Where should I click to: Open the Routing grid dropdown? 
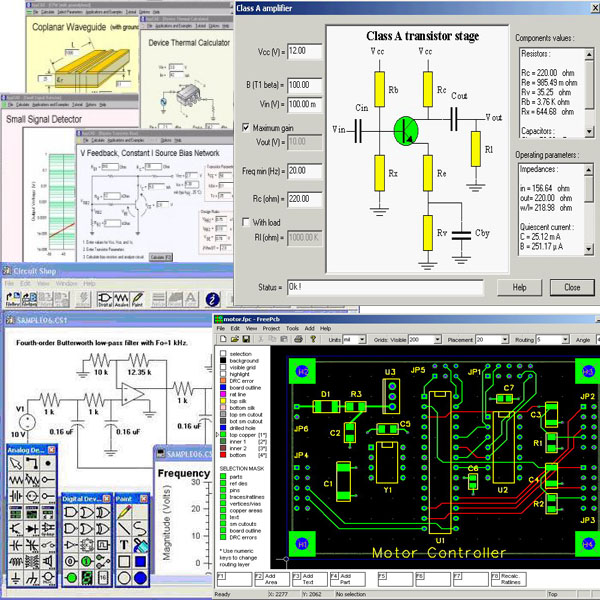pos(565,340)
